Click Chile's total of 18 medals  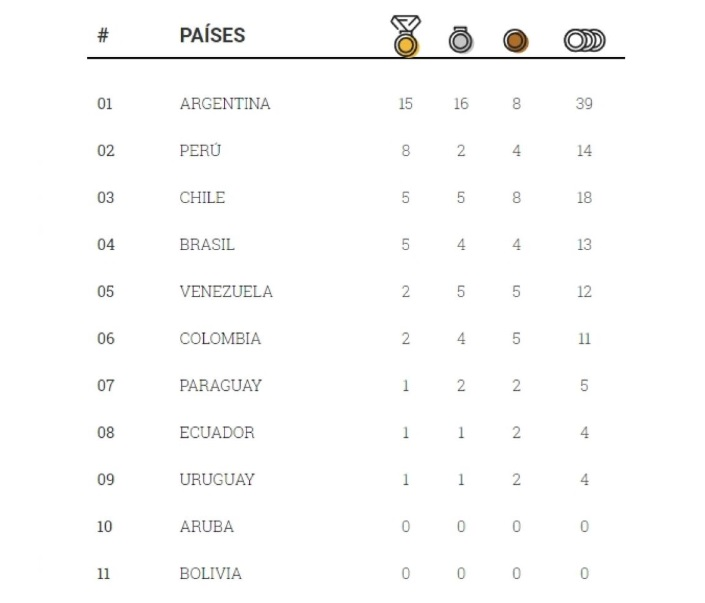tap(584, 197)
